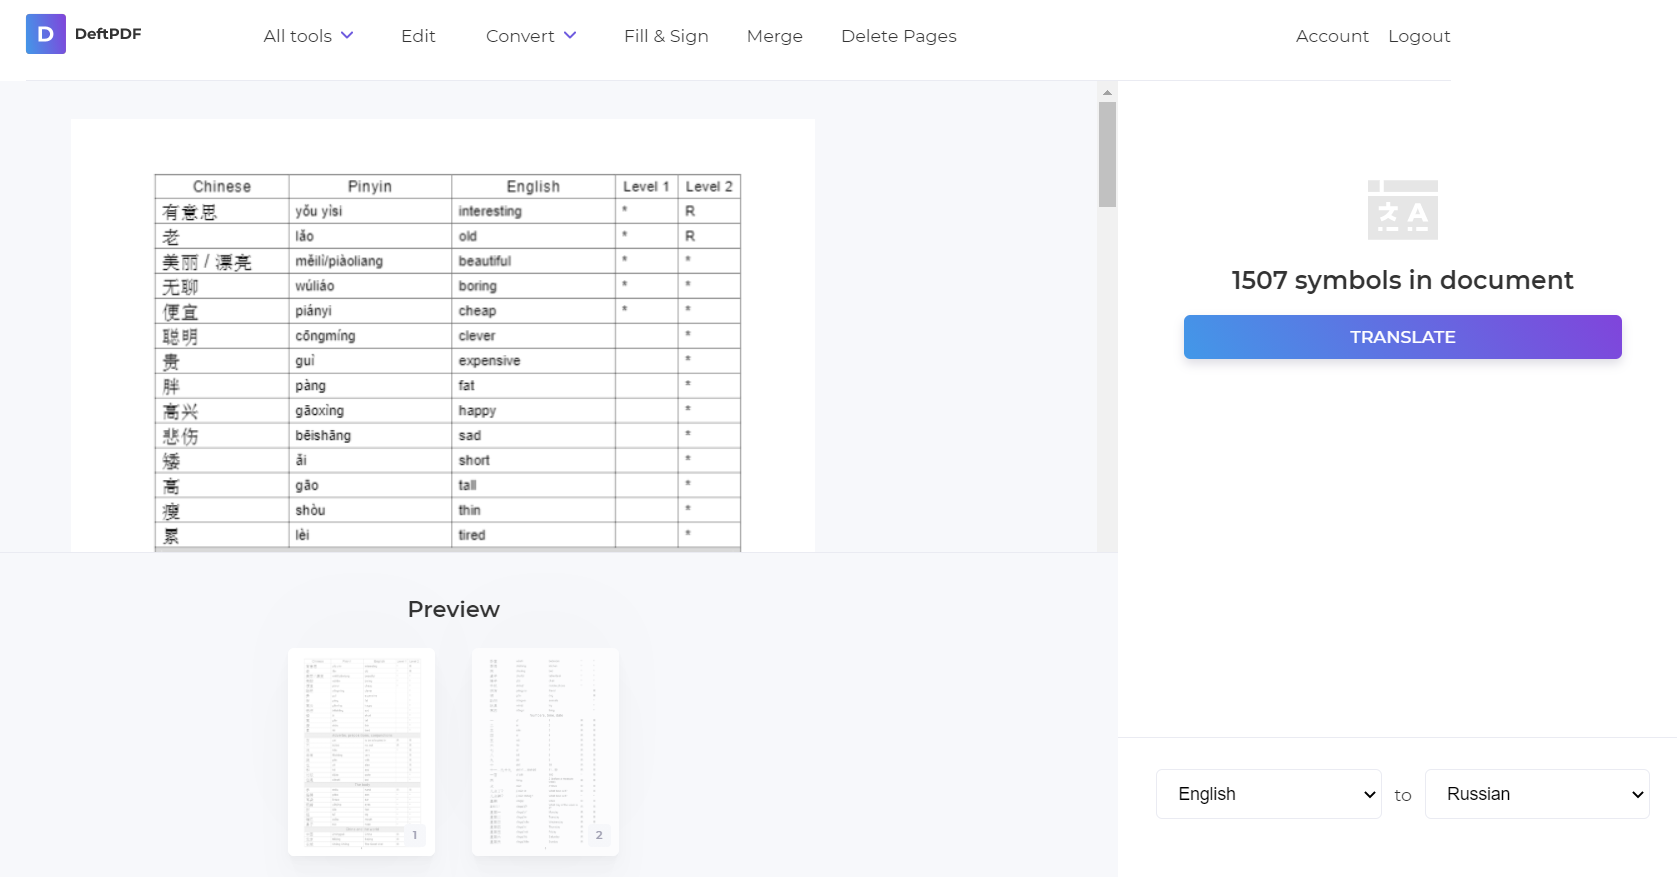Click the 'English' column header in the table
The image size is (1677, 877).
pos(533,186)
